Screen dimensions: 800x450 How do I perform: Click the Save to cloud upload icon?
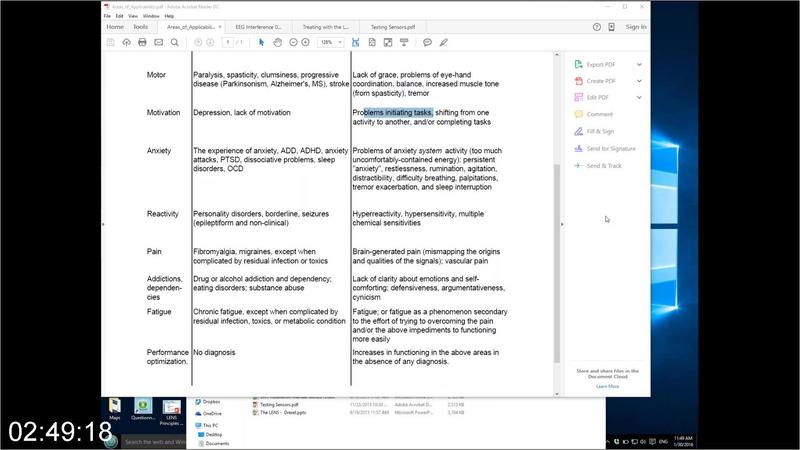(126, 42)
